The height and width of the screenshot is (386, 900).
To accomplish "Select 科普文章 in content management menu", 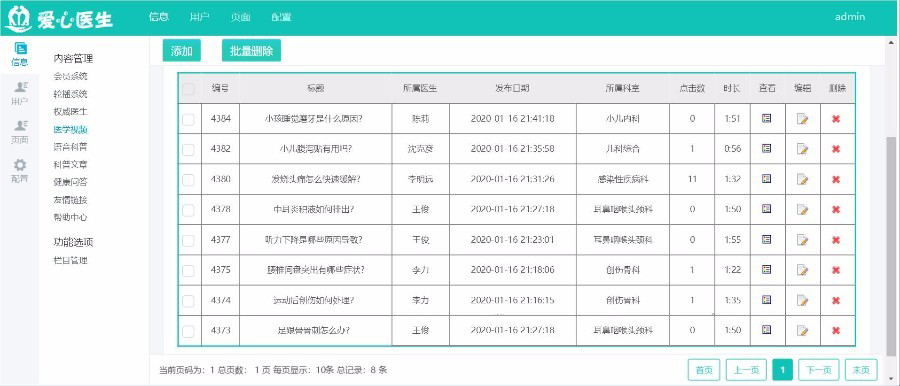I will pos(70,164).
